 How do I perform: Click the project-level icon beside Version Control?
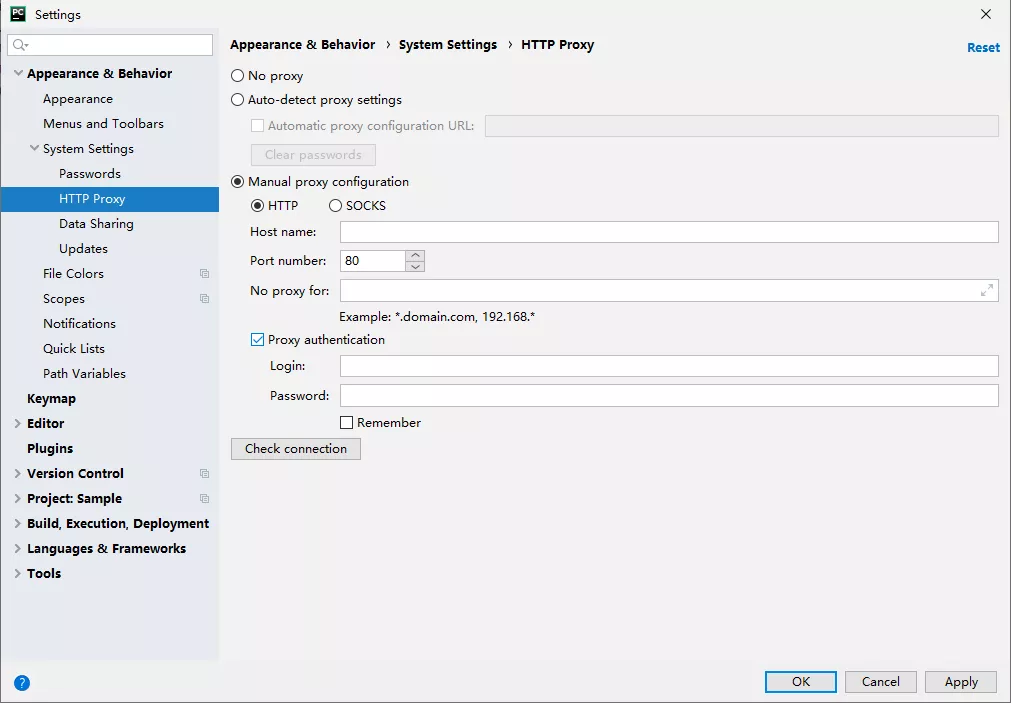coord(204,473)
